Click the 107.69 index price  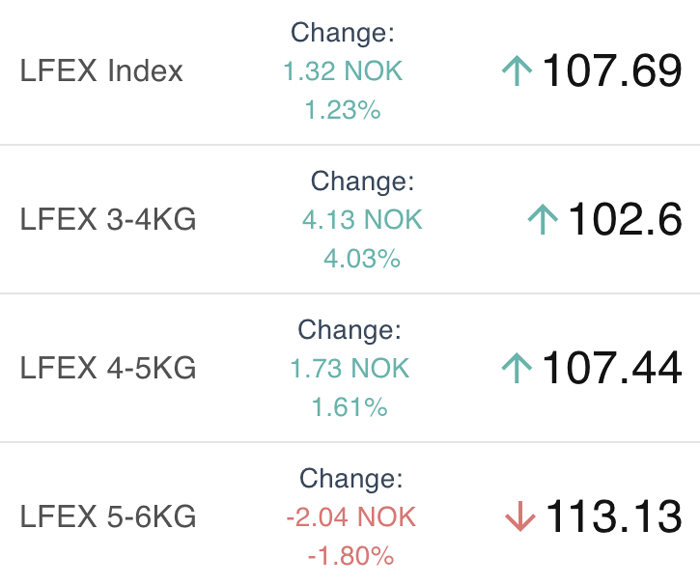(612, 71)
